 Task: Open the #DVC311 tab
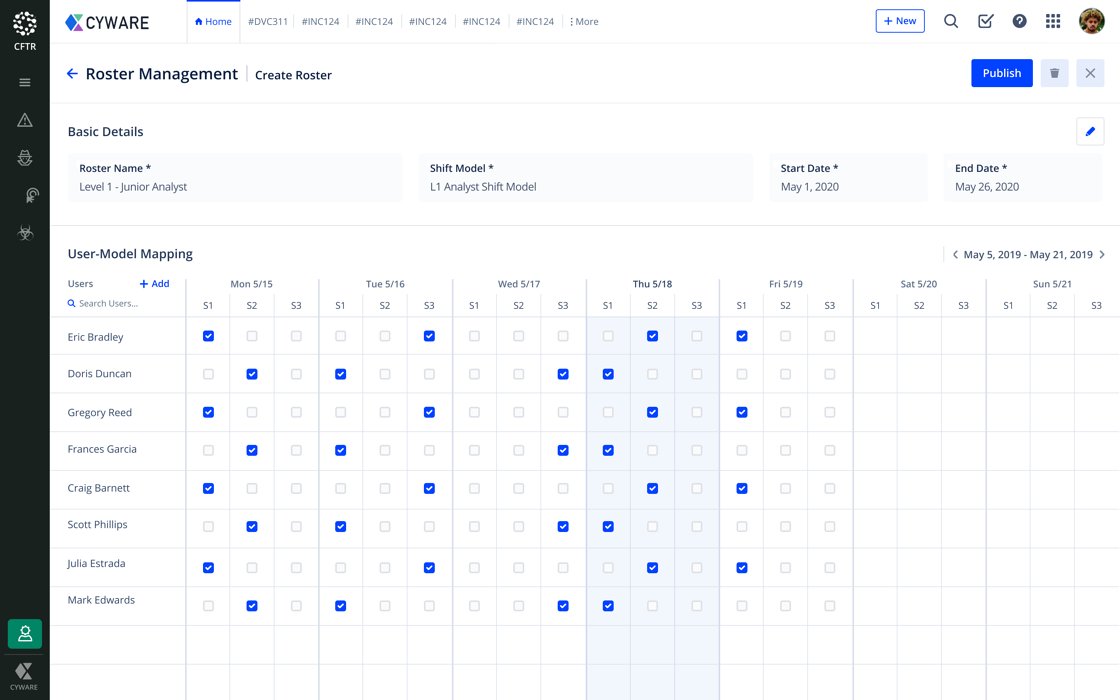(x=268, y=21)
